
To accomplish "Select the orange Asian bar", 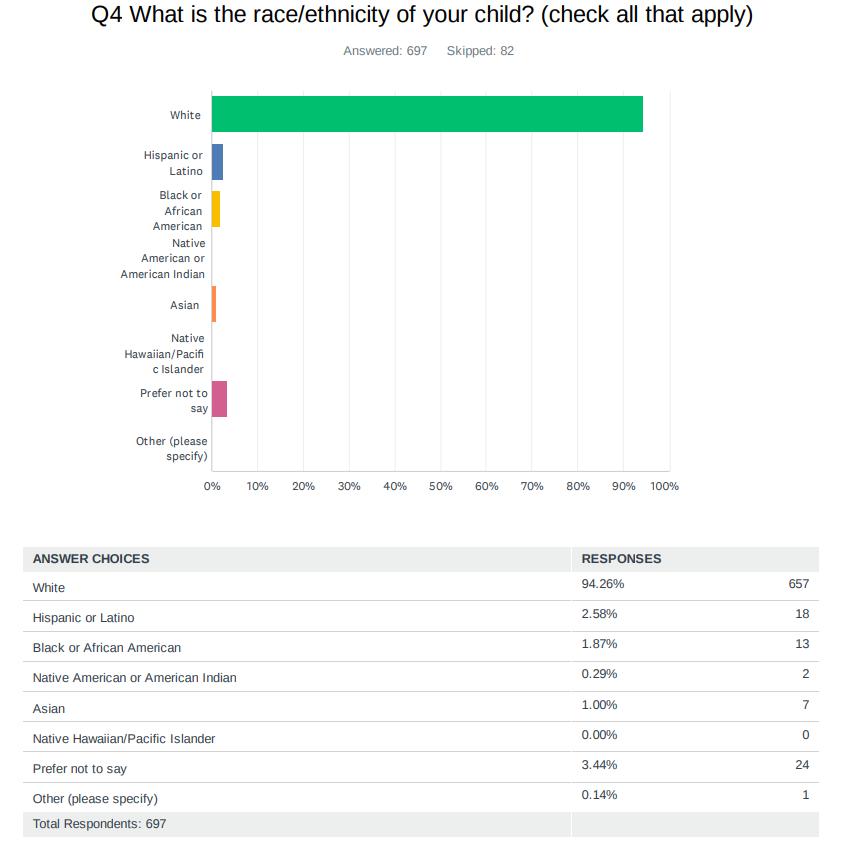I will [x=214, y=304].
